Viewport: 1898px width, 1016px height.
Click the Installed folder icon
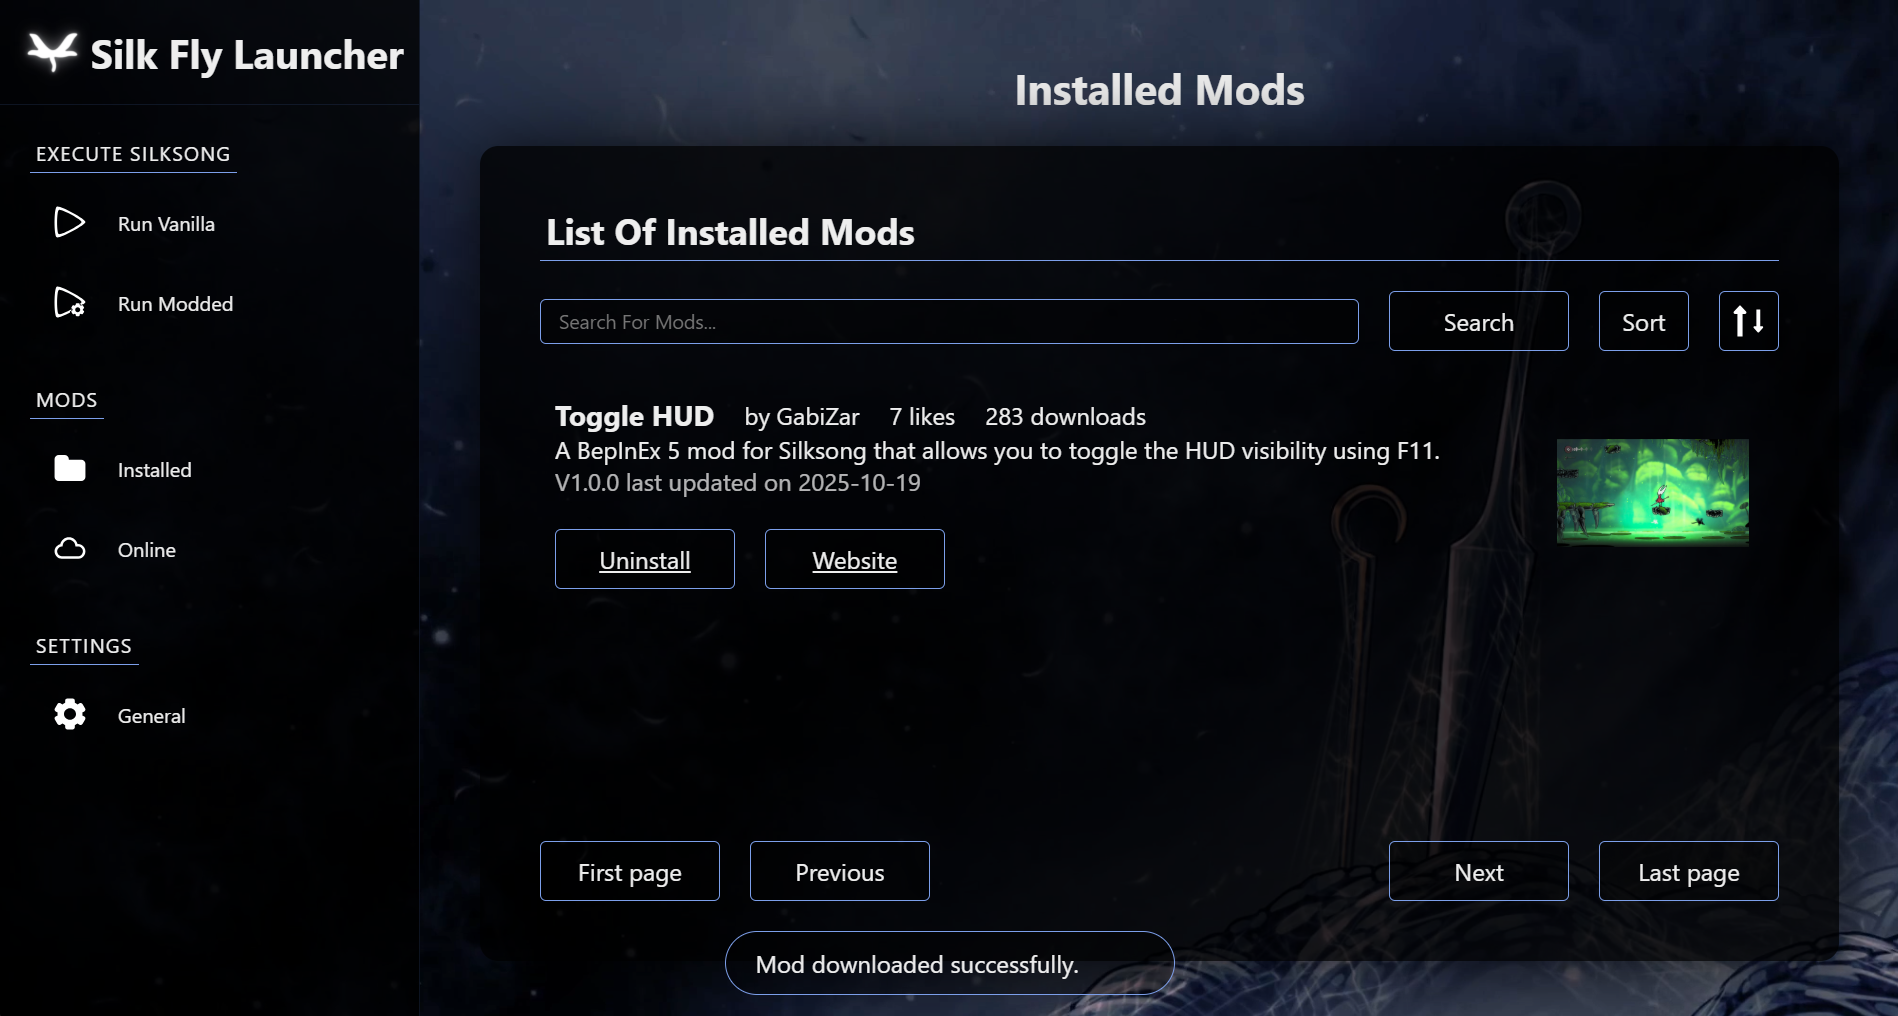coord(69,468)
